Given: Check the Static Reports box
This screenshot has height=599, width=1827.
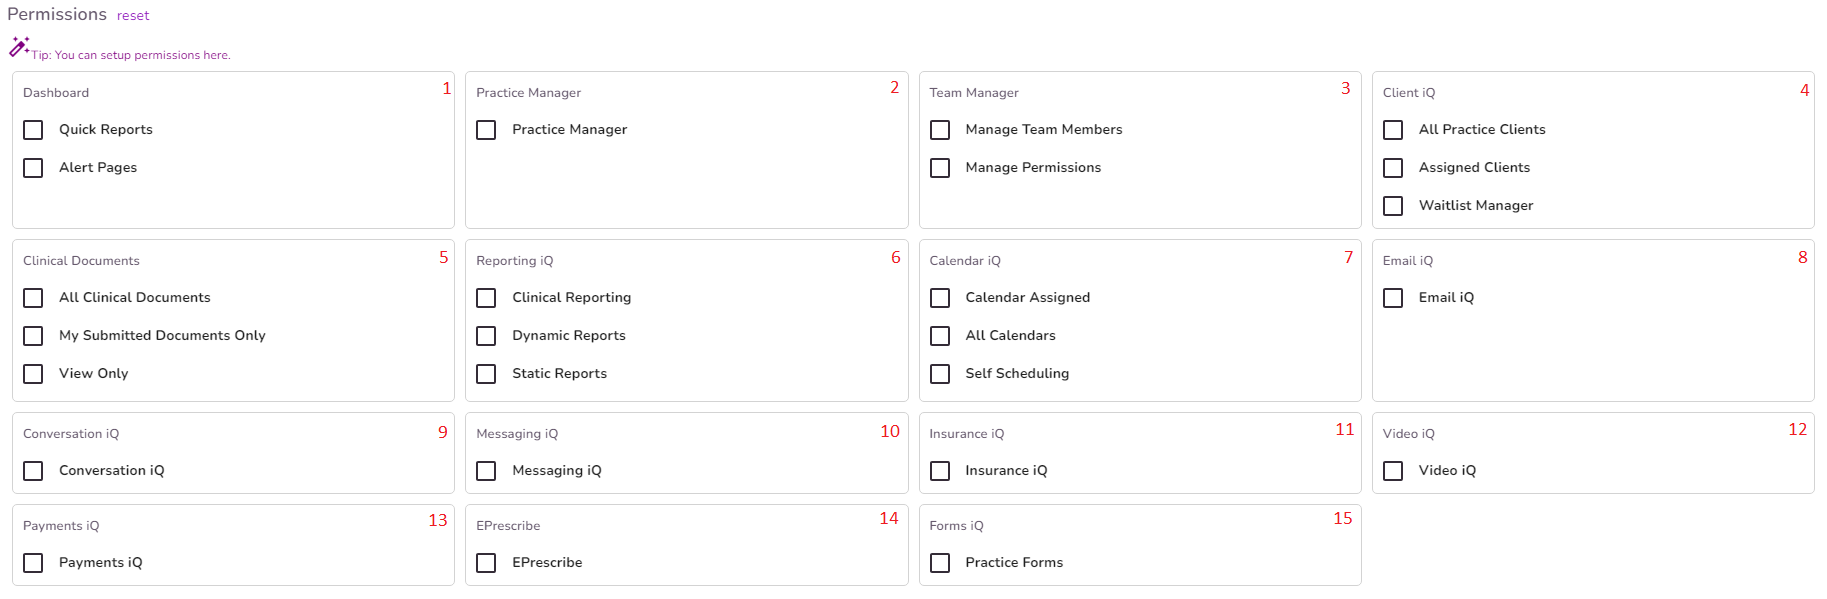Looking at the screenshot, I should [486, 373].
